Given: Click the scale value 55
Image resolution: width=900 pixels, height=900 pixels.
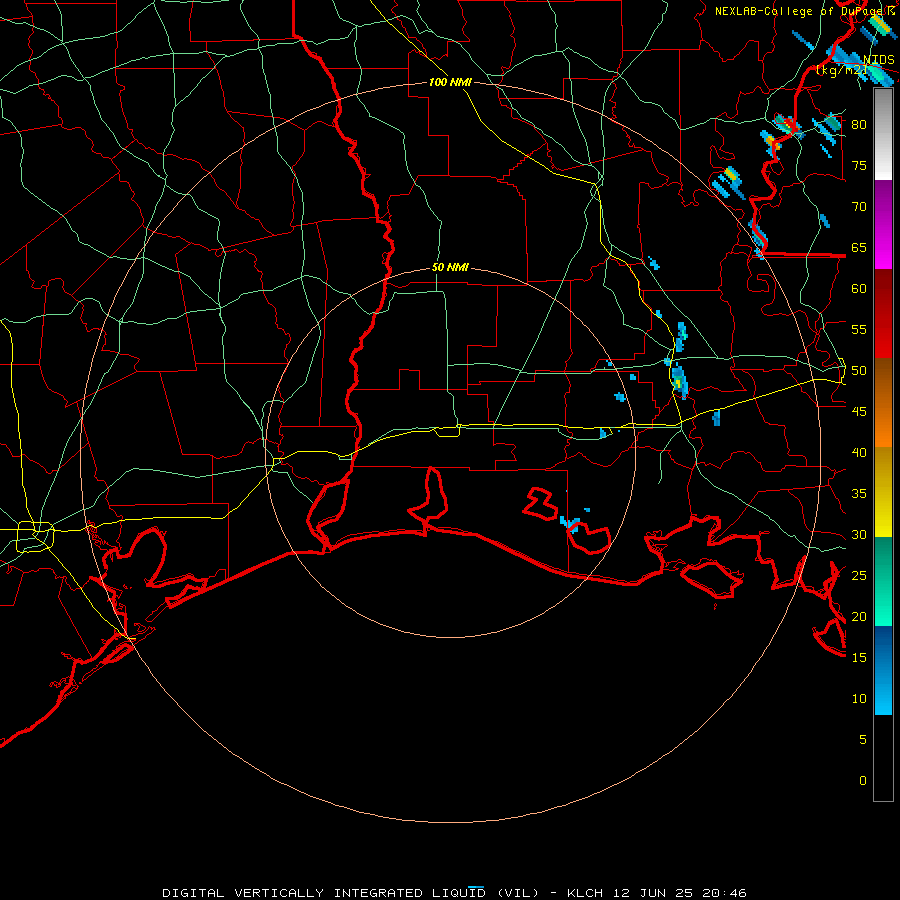Looking at the screenshot, I should click(x=859, y=329).
